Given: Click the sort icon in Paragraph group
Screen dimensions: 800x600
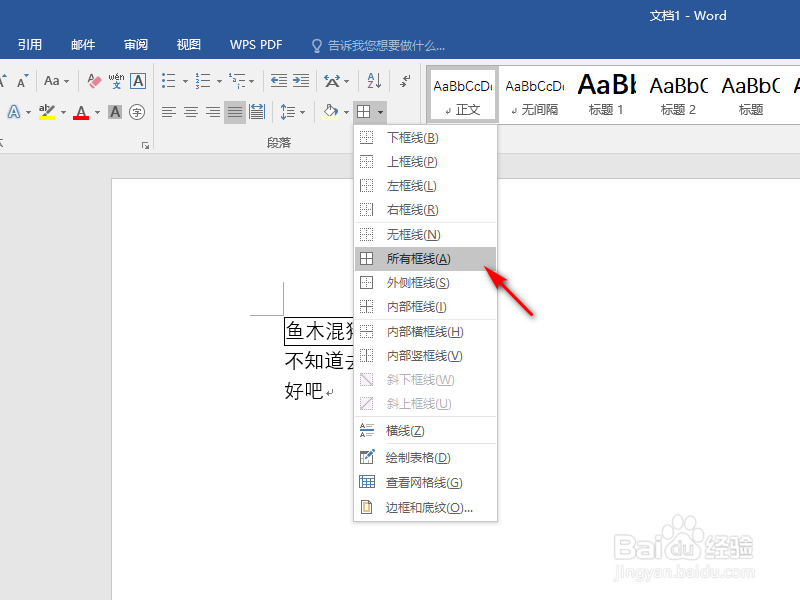Looking at the screenshot, I should pyautogui.click(x=373, y=80).
